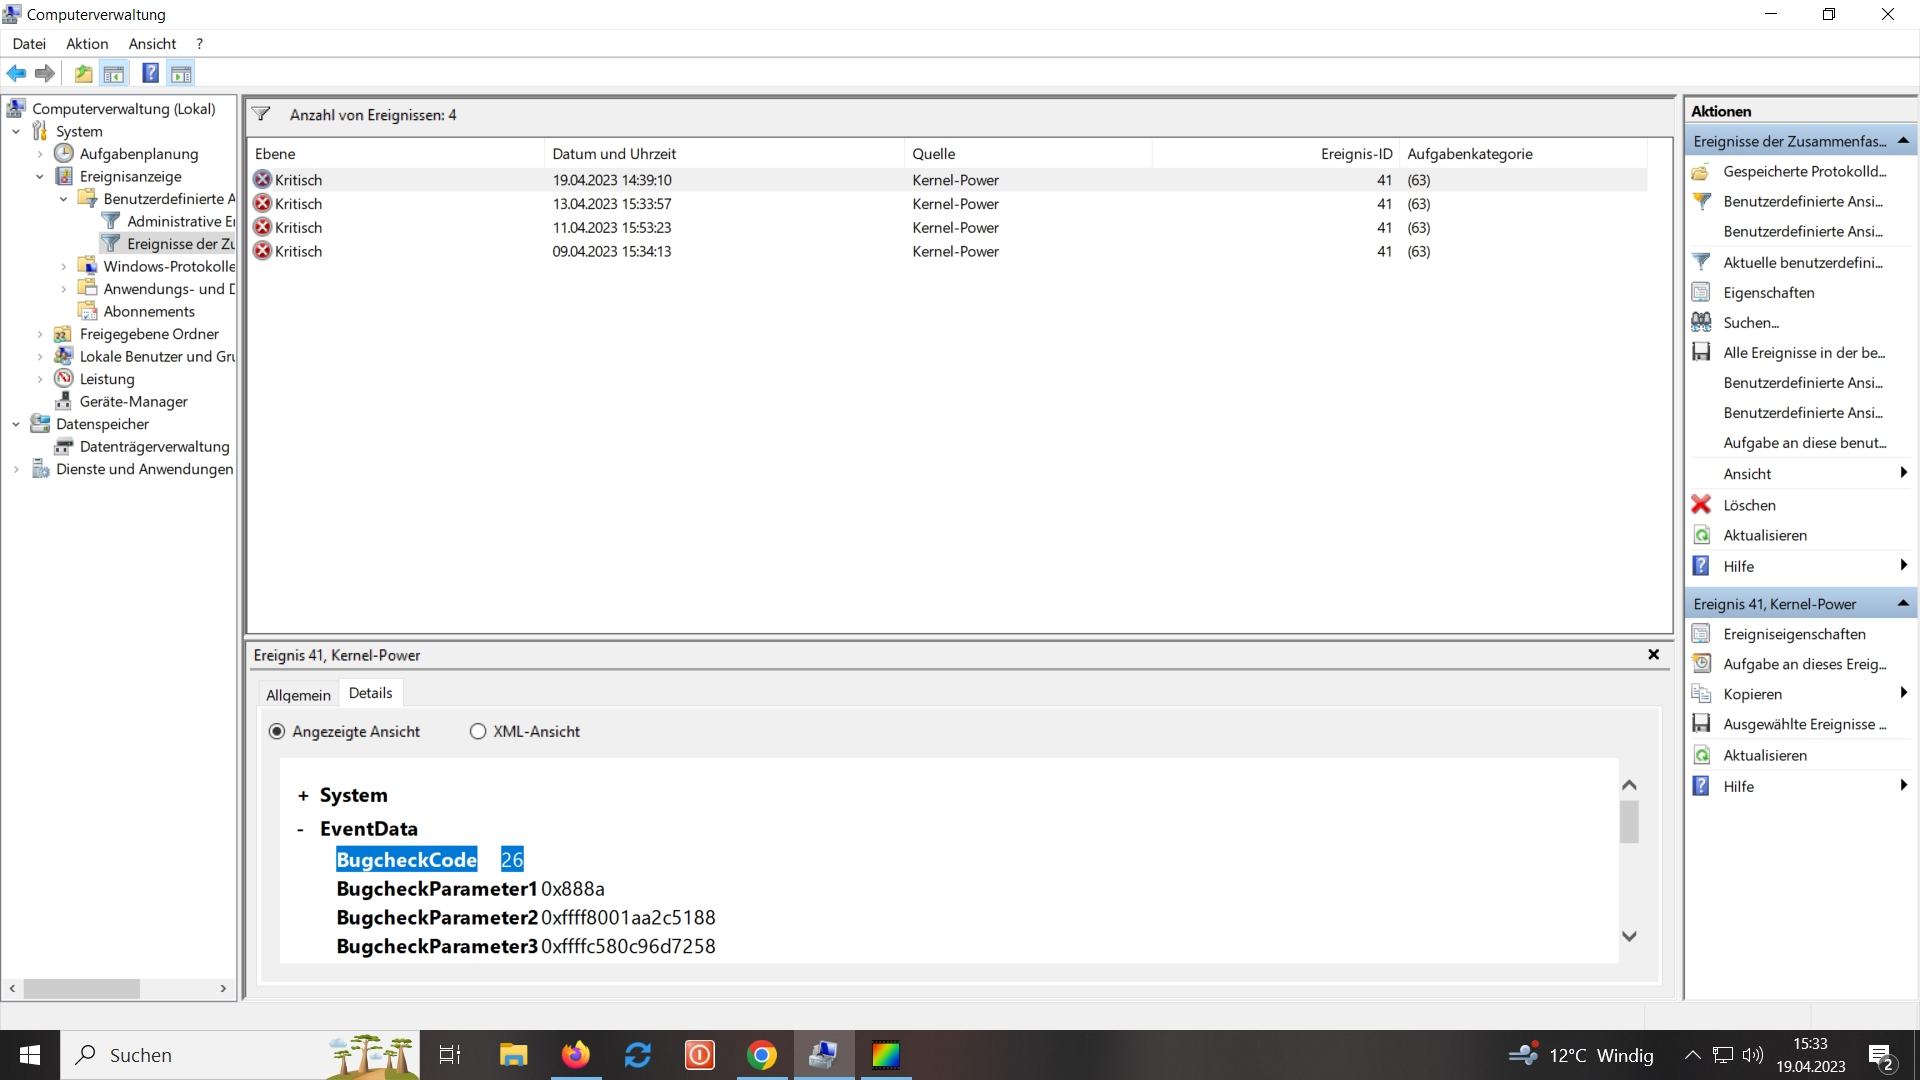Collapse the Ereignis 41, Kernel-Power actions section

click(1902, 603)
